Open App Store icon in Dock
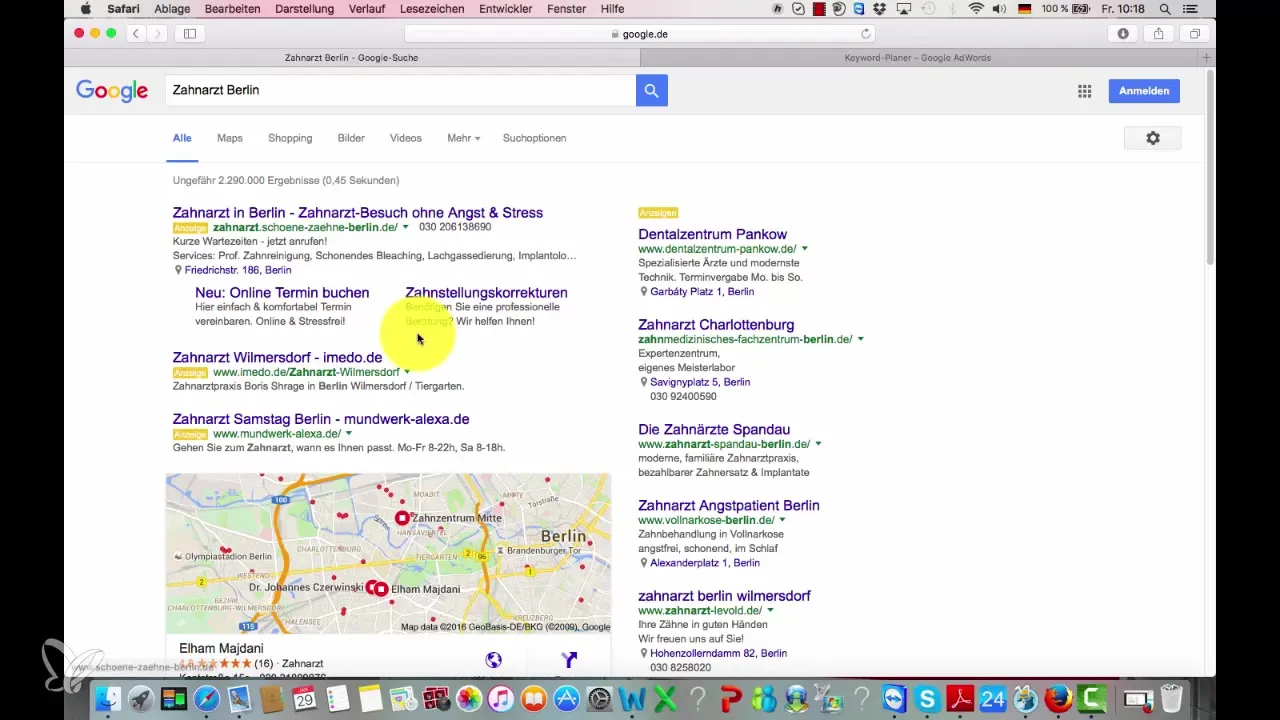The image size is (1280, 720). [x=566, y=698]
